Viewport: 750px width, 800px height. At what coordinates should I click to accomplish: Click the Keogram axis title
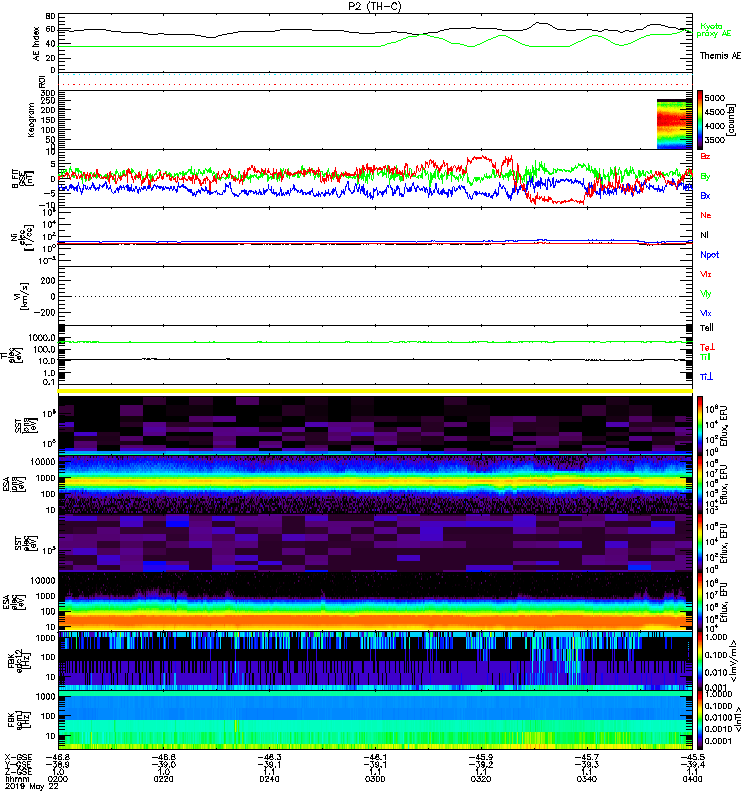[31, 120]
